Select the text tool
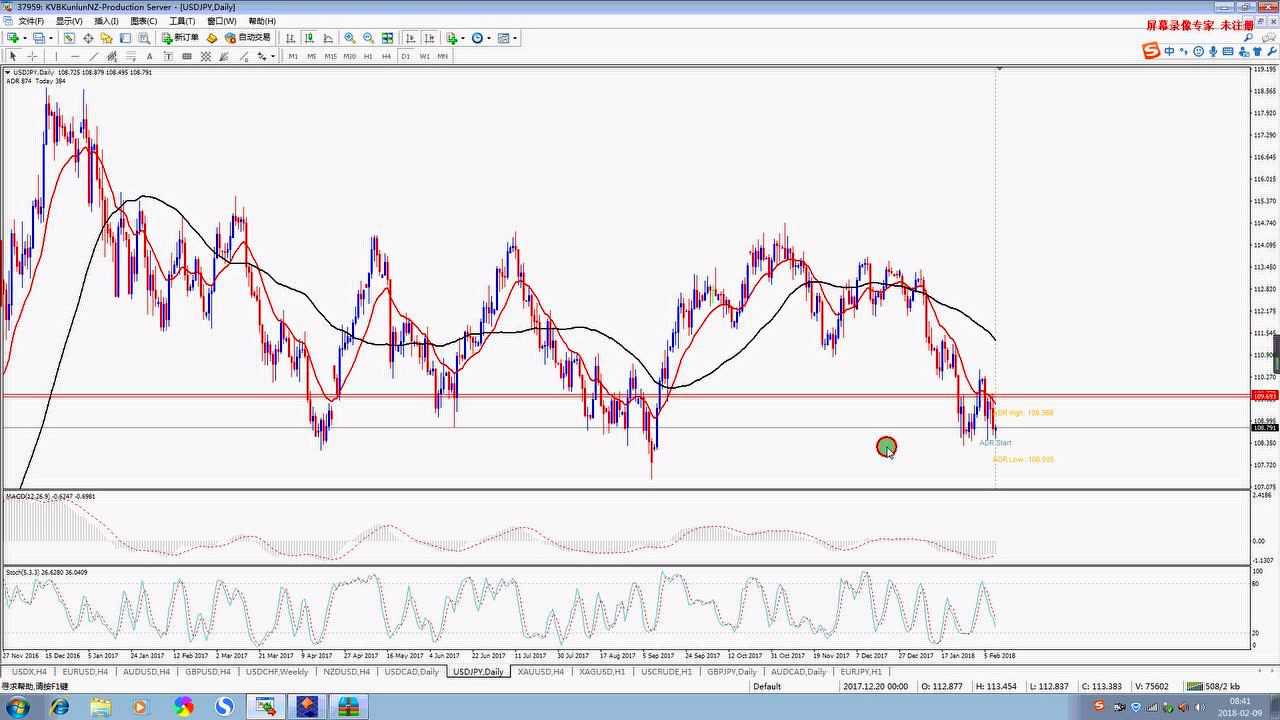Image resolution: width=1280 pixels, height=720 pixels. (x=149, y=56)
